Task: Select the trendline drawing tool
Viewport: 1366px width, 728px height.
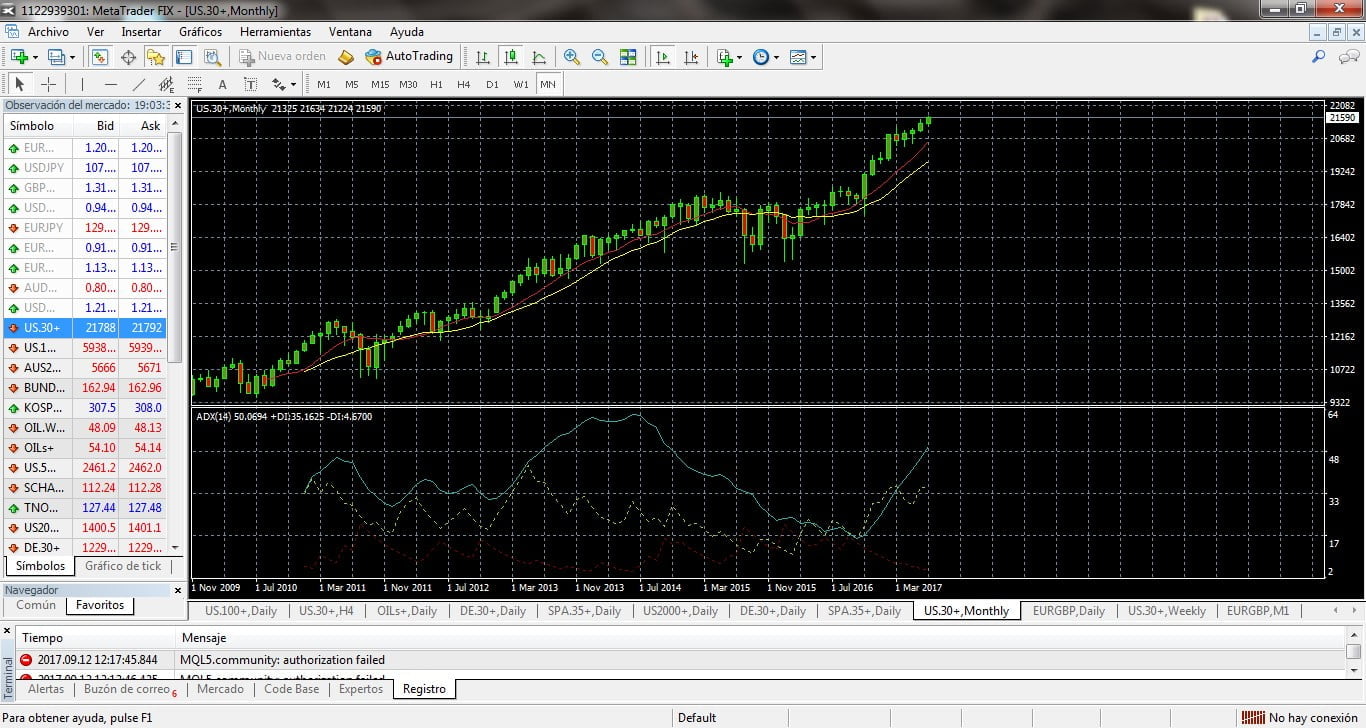Action: click(x=139, y=84)
